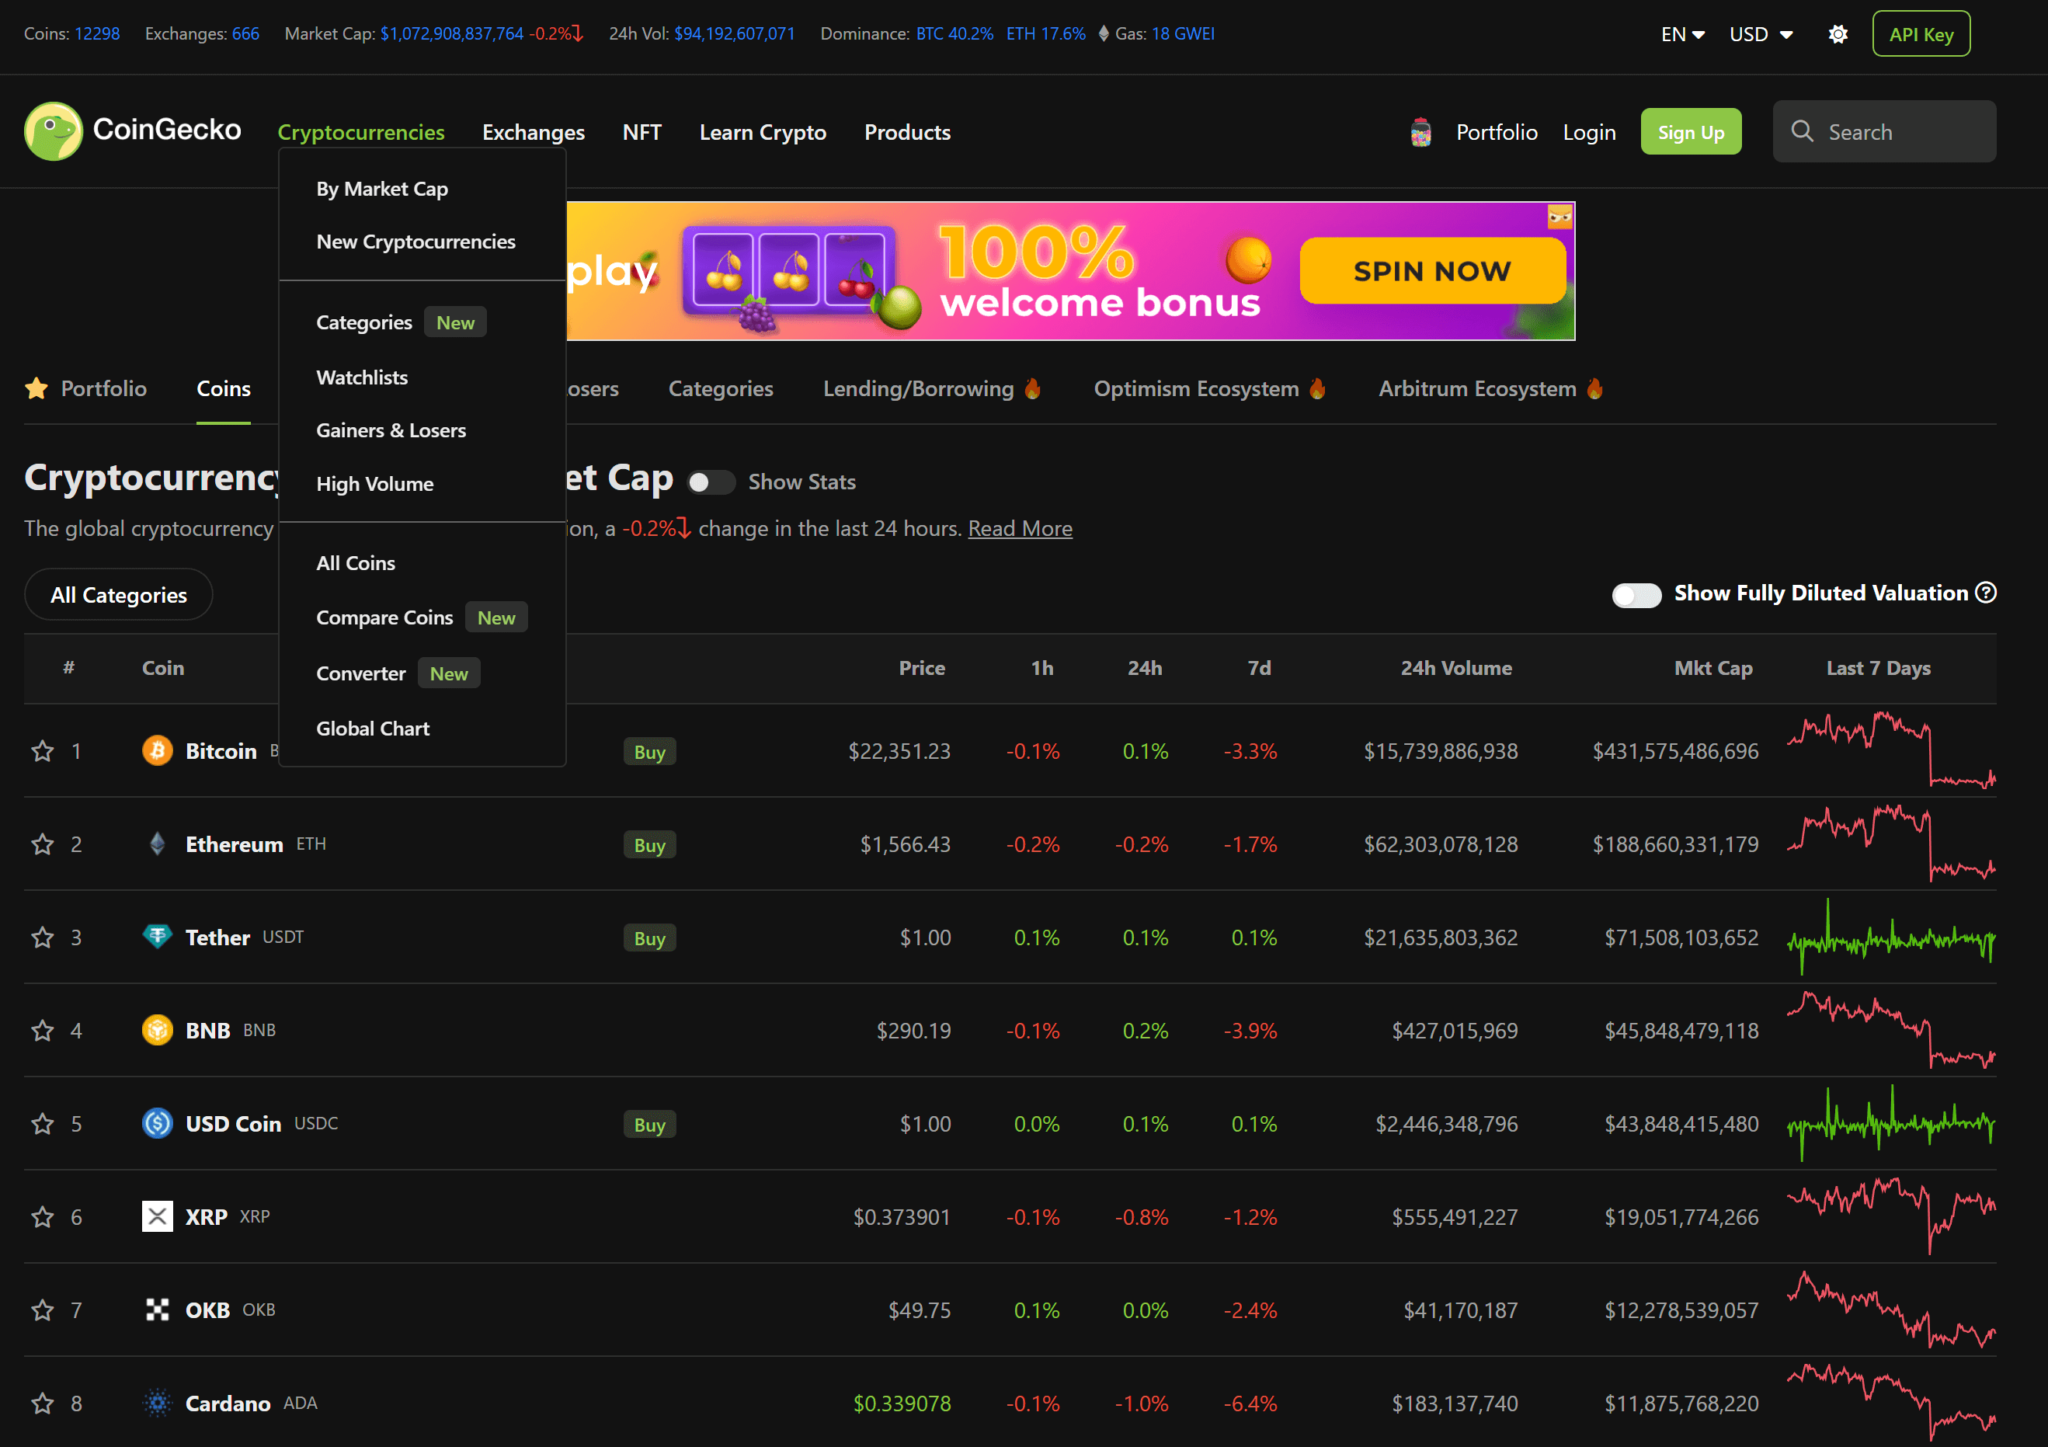Open the Exchanges nav menu
Screen dimensions: 2048x1447
[533, 132]
